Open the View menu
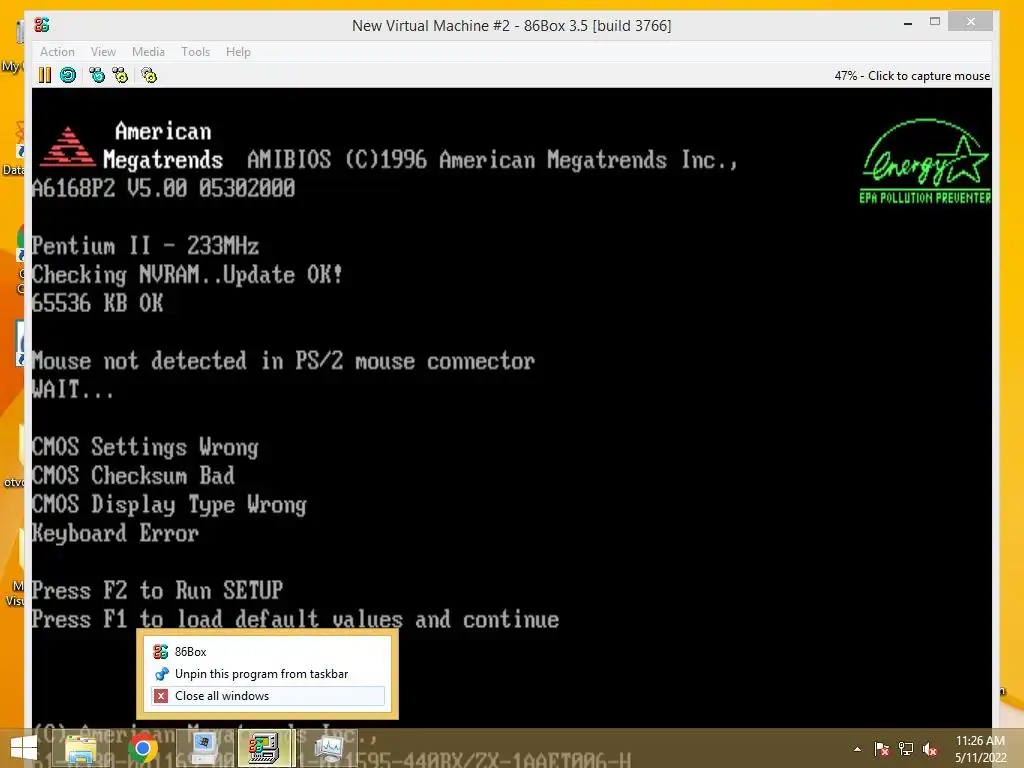1024x768 pixels. (103, 52)
